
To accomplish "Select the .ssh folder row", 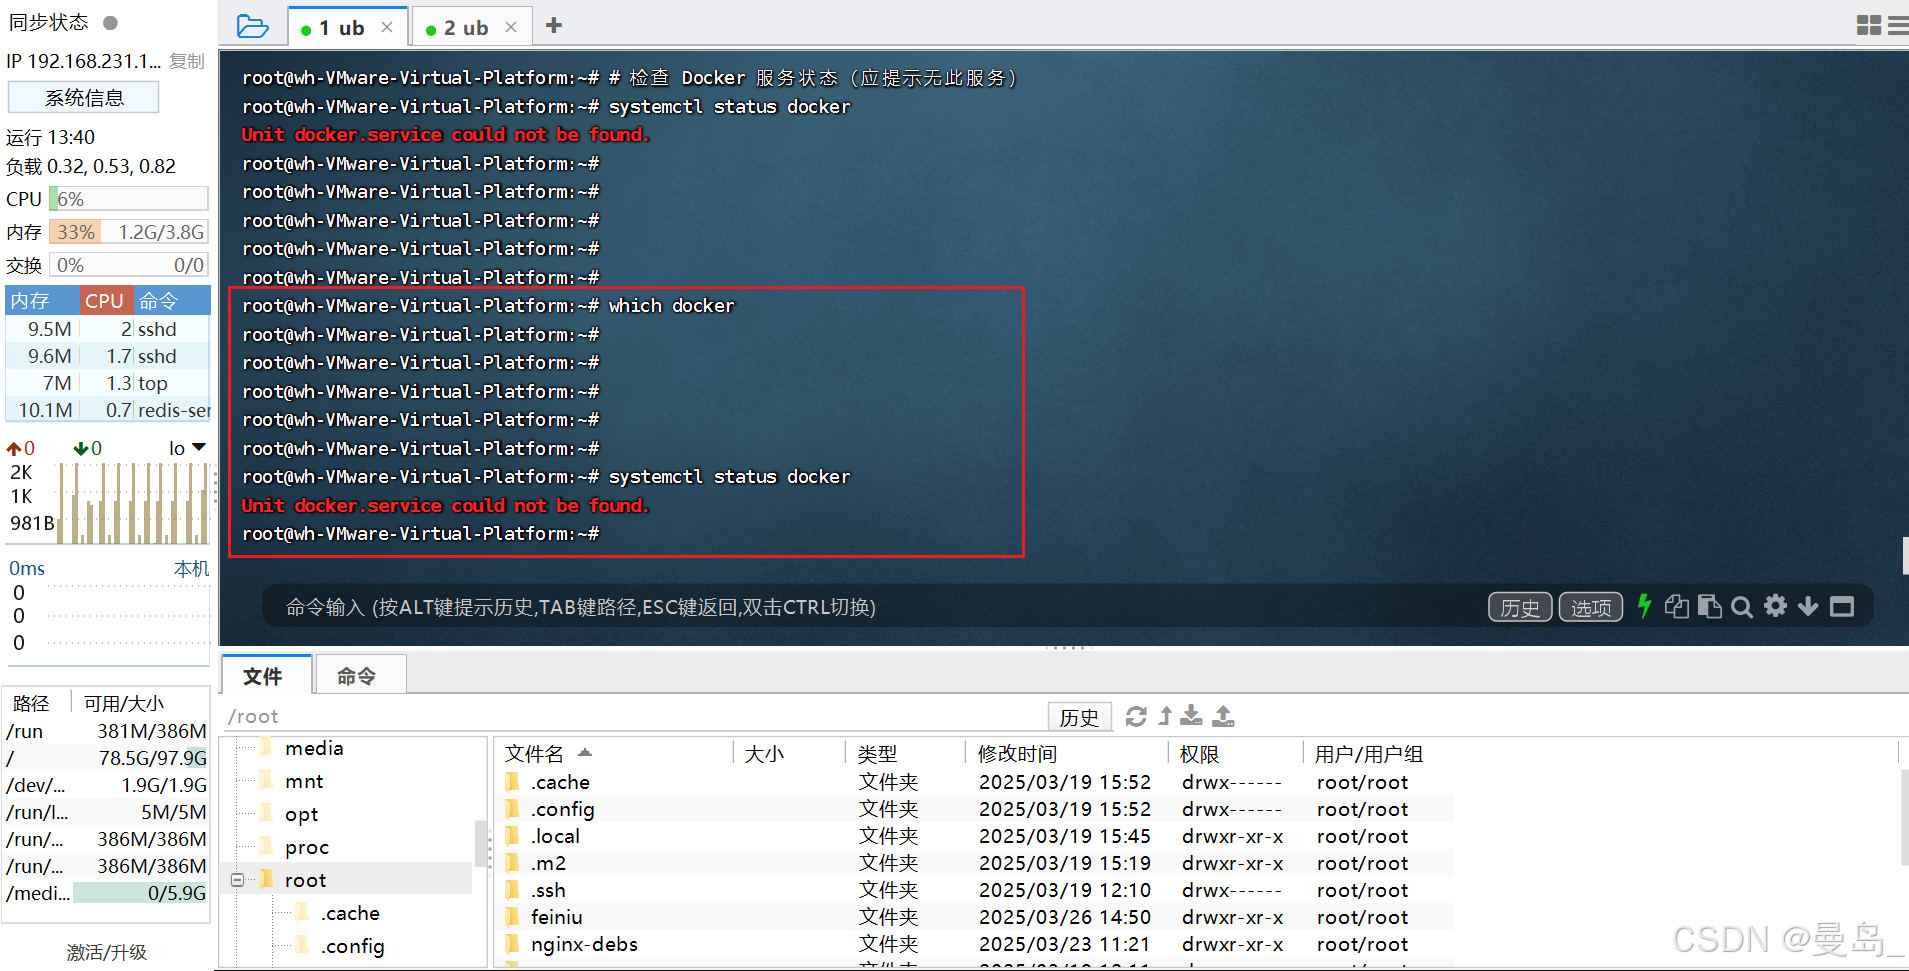I will click(975, 890).
